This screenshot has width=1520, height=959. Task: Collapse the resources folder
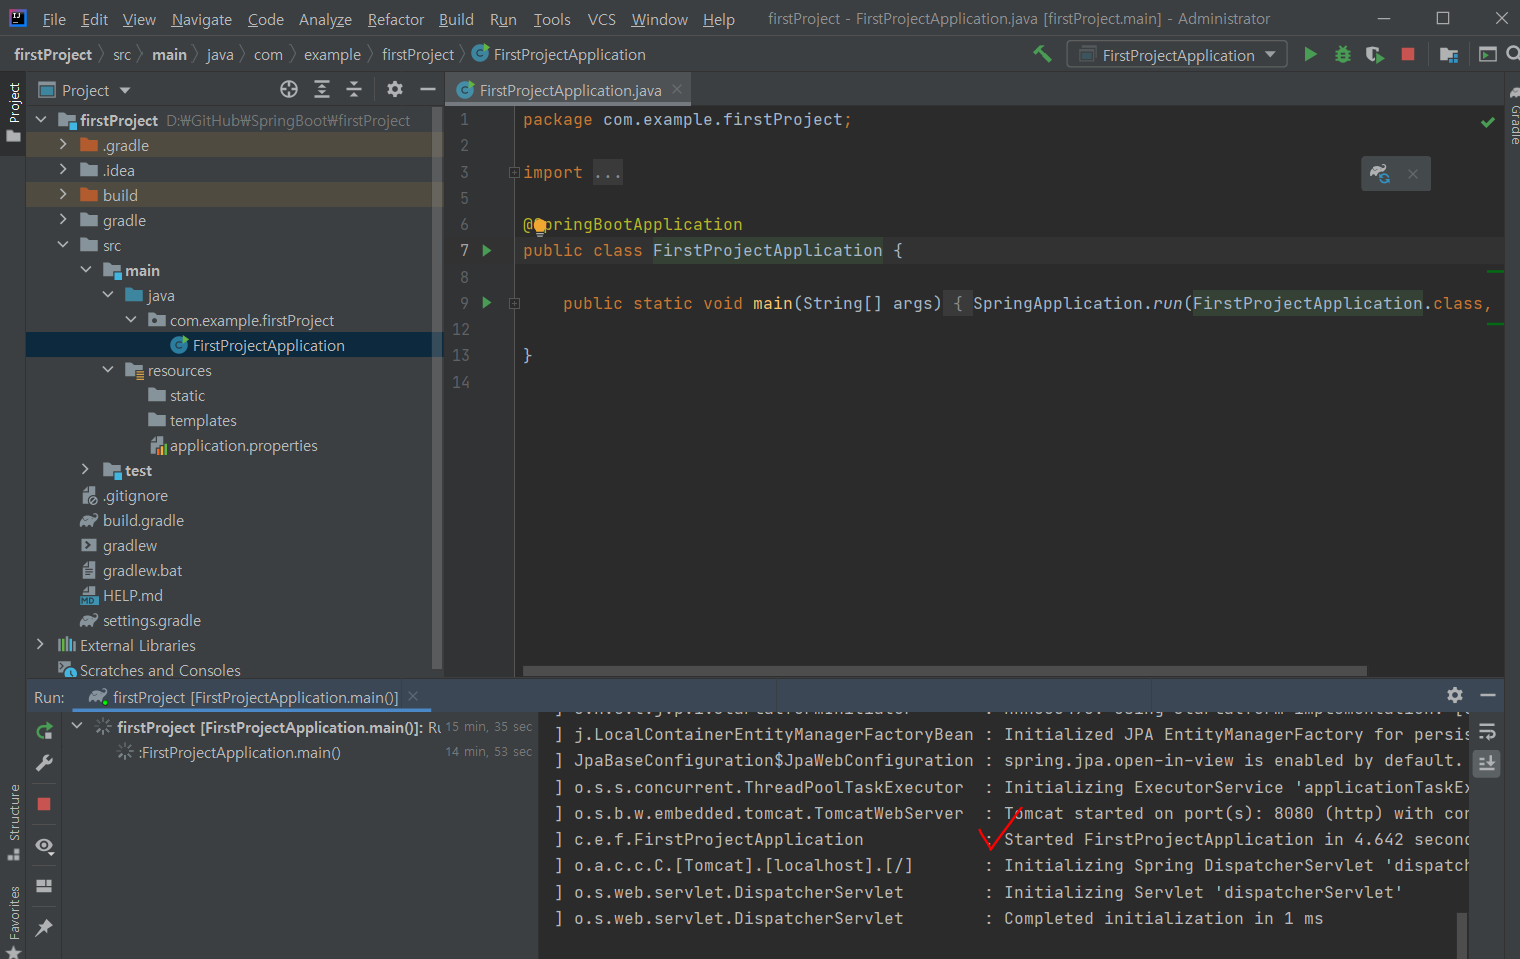point(108,369)
